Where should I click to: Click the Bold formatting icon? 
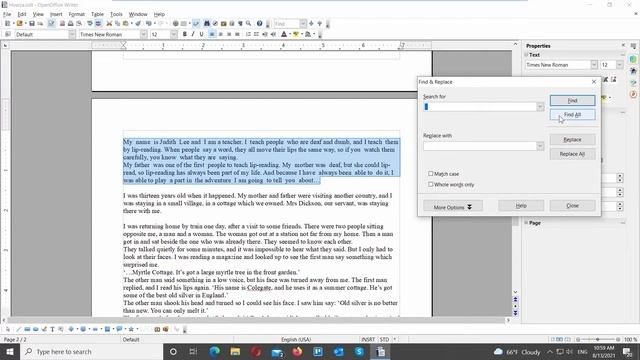click(x=184, y=34)
